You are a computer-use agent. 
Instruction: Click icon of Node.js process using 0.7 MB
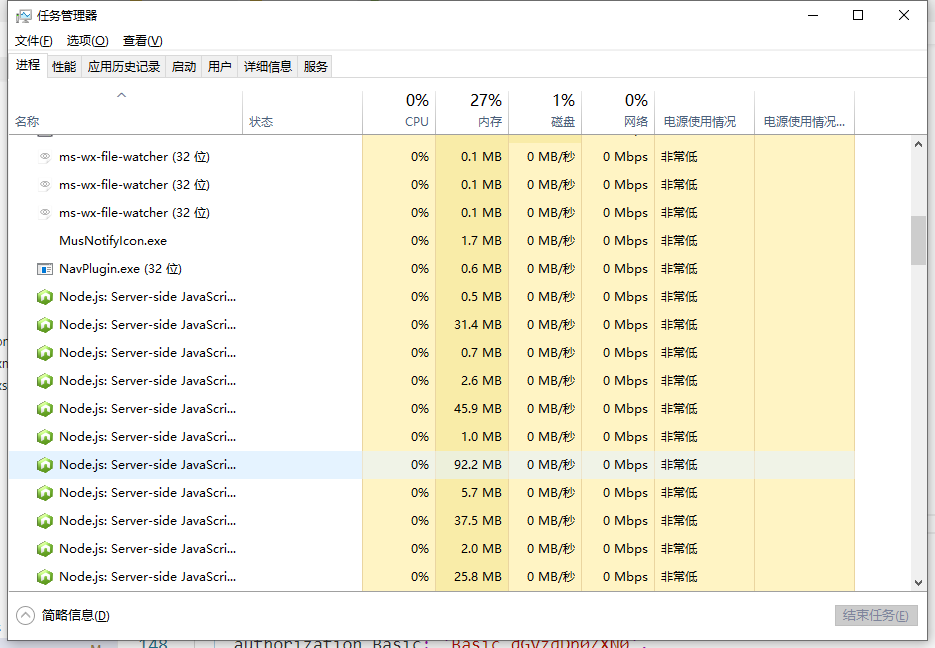pyautogui.click(x=45, y=353)
